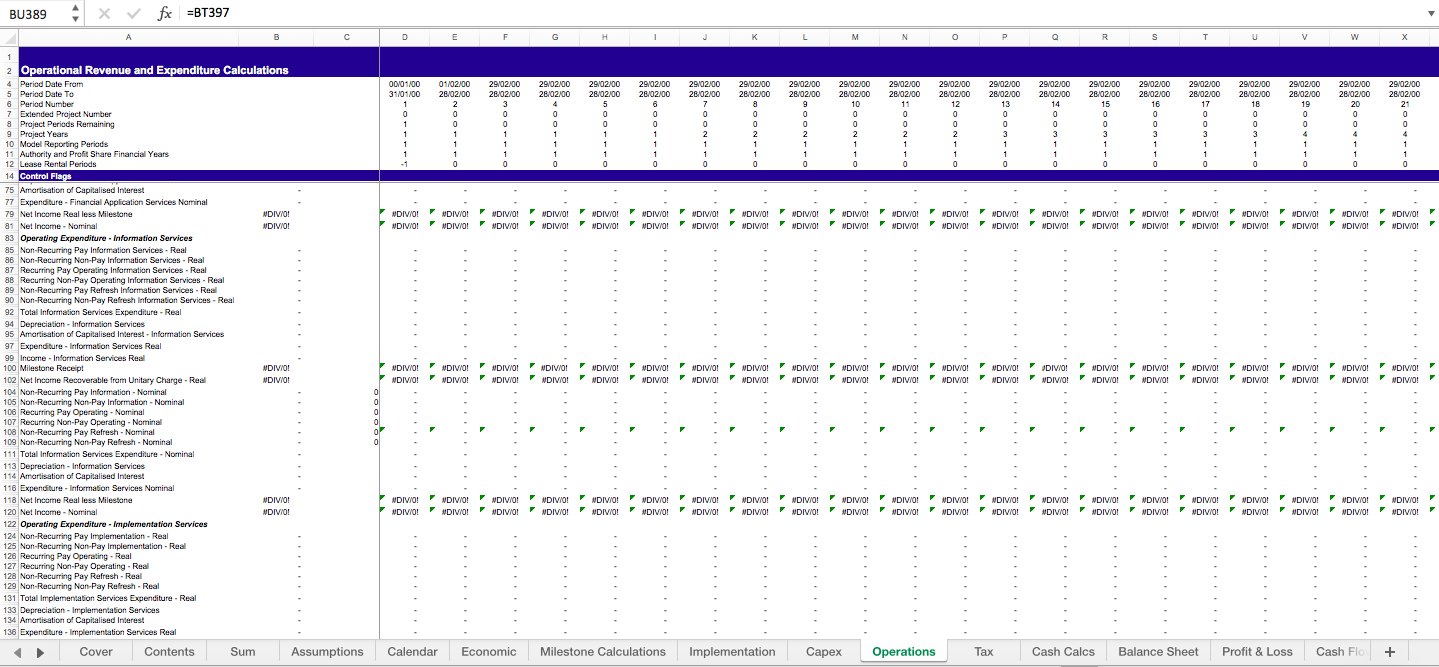Click into the formula bar showing =BT397
The image size is (1439, 667).
[x=800, y=14]
